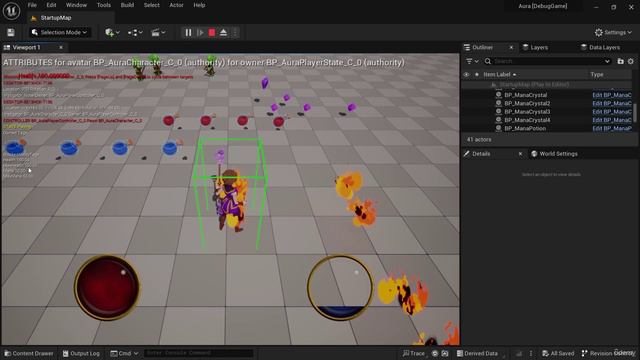Select the Details panel tab
This screenshot has height=360, width=640.
(x=481, y=154)
